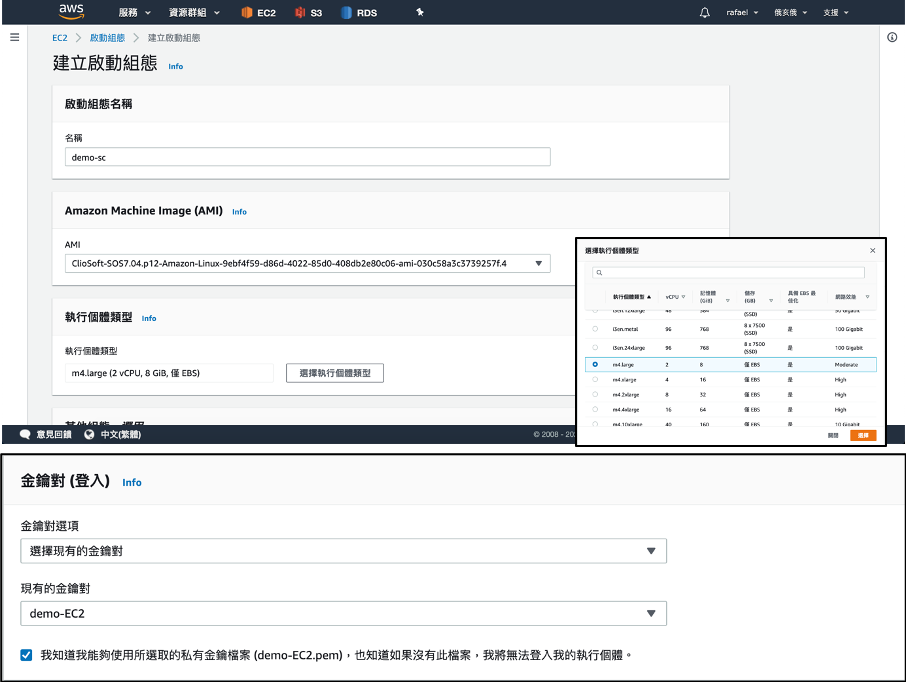The height and width of the screenshot is (682, 906).
Task: Click the 'm4.xlarge' row name
Action: point(625,380)
